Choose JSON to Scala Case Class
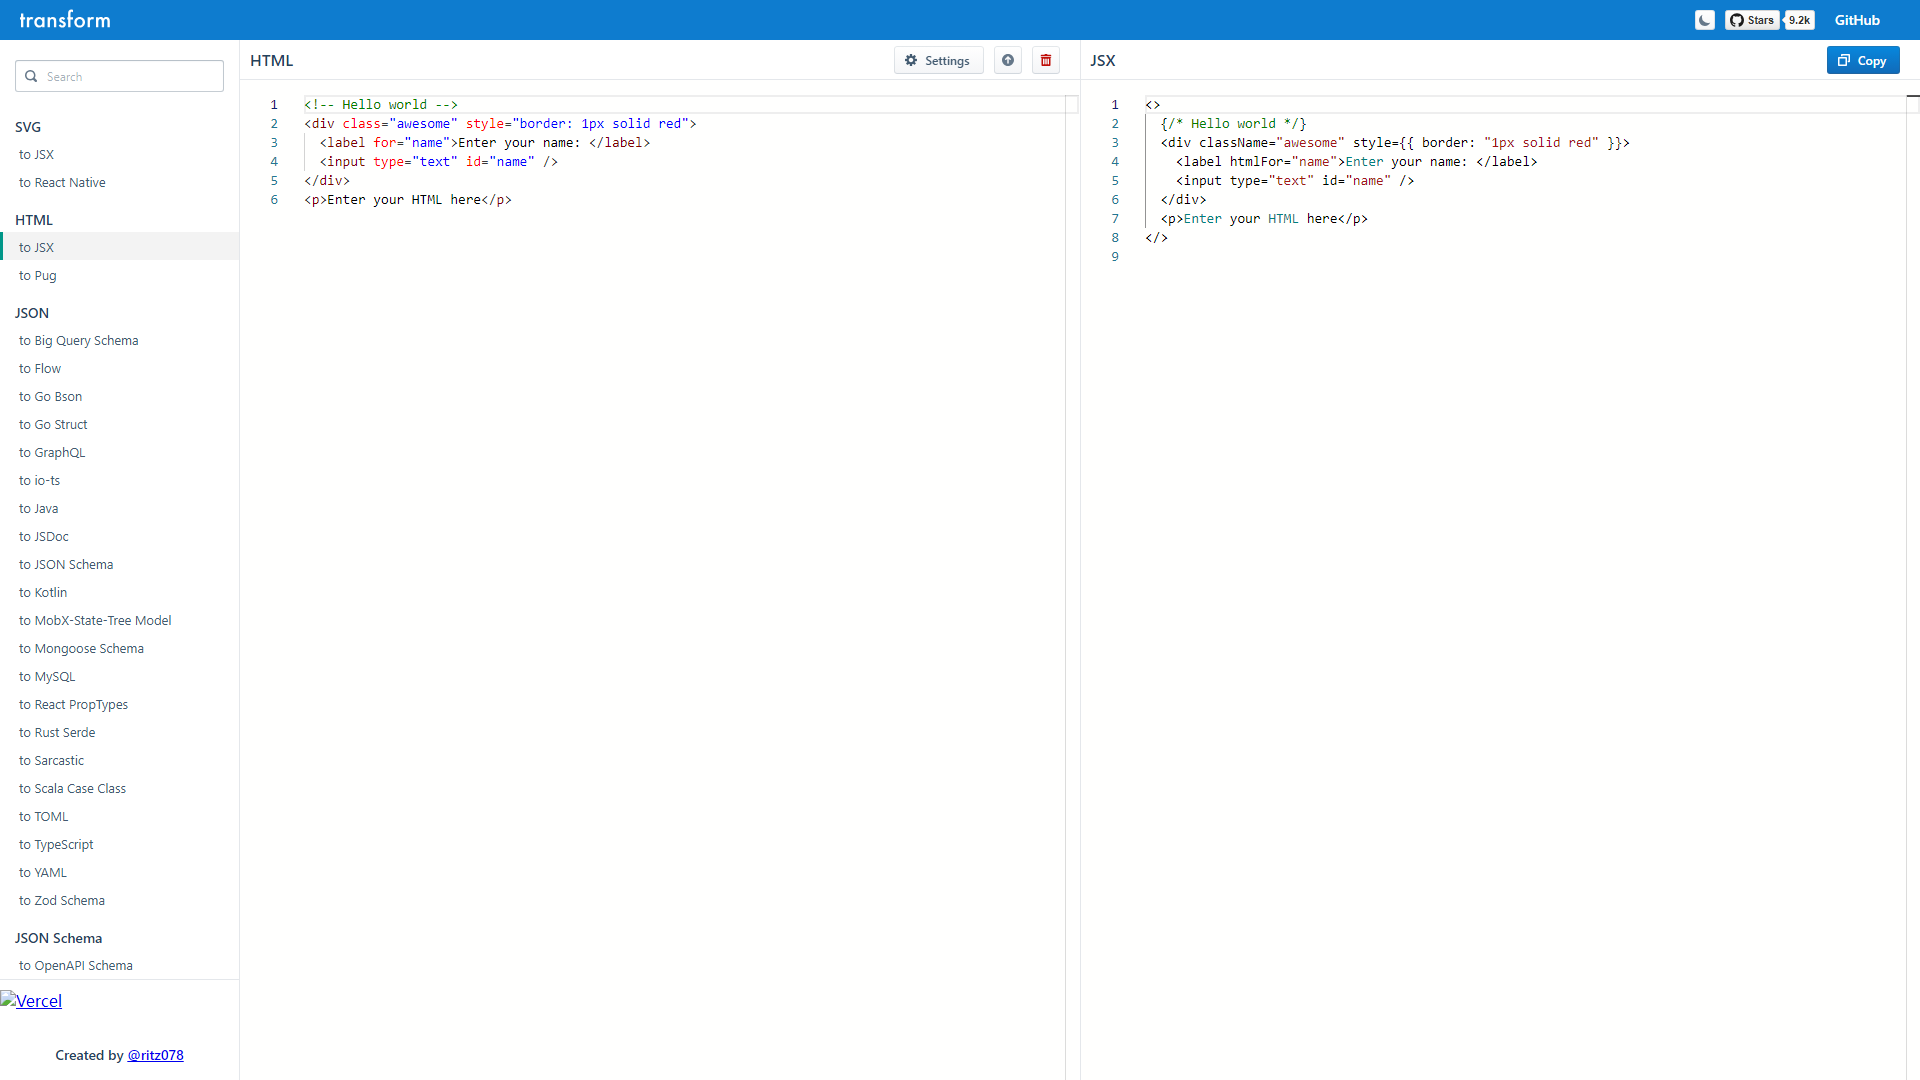Image resolution: width=1920 pixels, height=1080 pixels. (x=119, y=788)
